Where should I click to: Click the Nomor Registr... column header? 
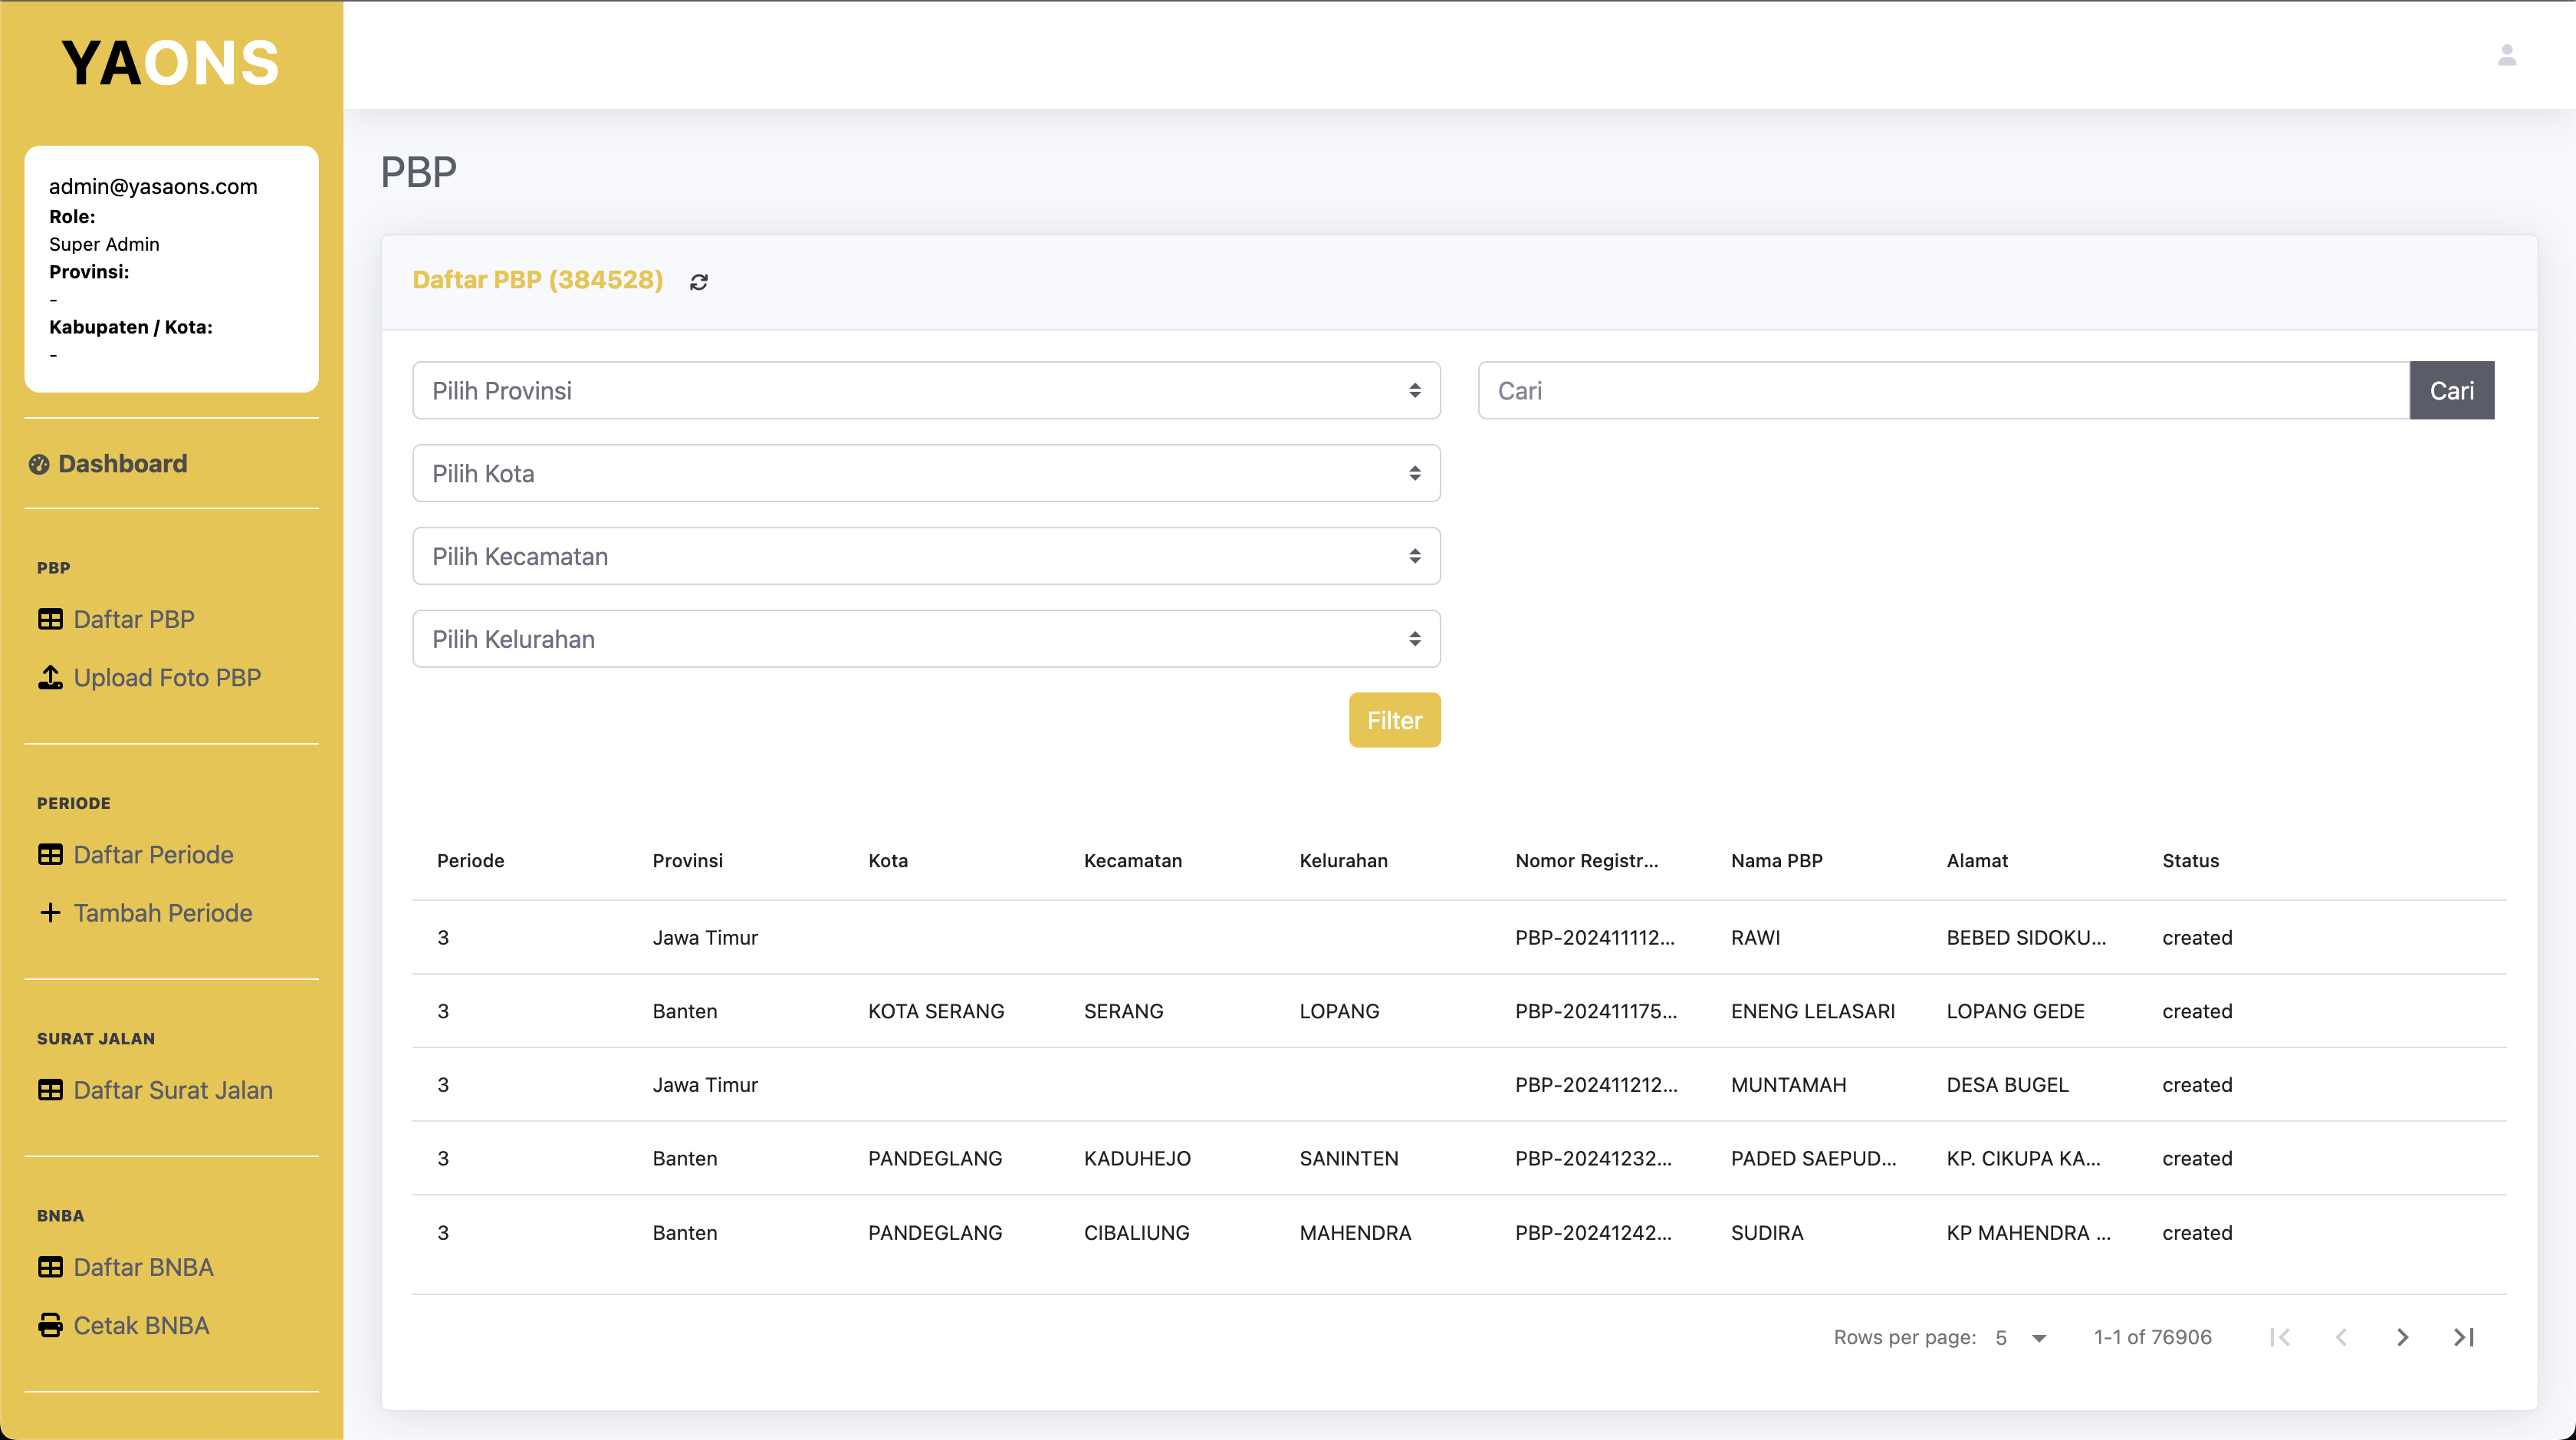1586,860
